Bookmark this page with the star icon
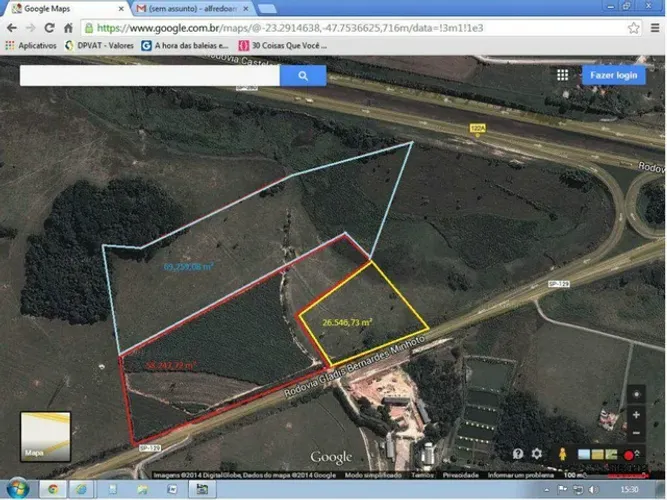Screen dimensions: 667x500 pos(633,28)
